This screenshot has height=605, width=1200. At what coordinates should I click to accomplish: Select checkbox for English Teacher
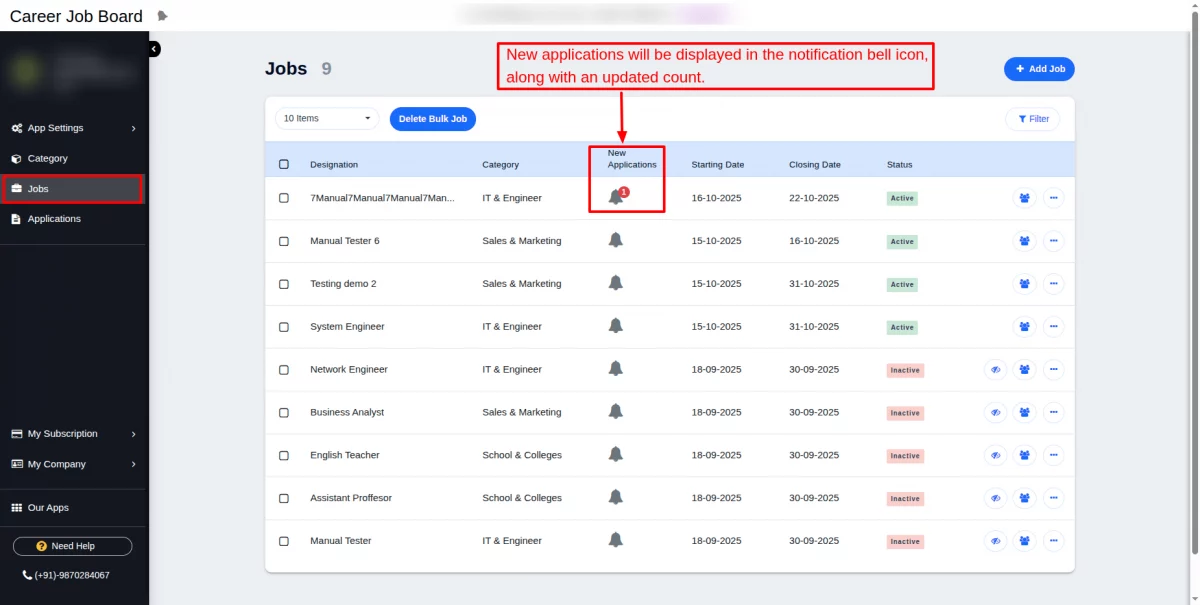tap(284, 455)
